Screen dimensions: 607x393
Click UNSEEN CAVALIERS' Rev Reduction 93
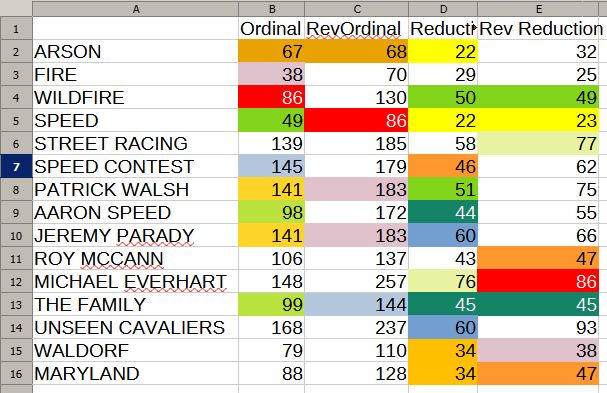538,328
